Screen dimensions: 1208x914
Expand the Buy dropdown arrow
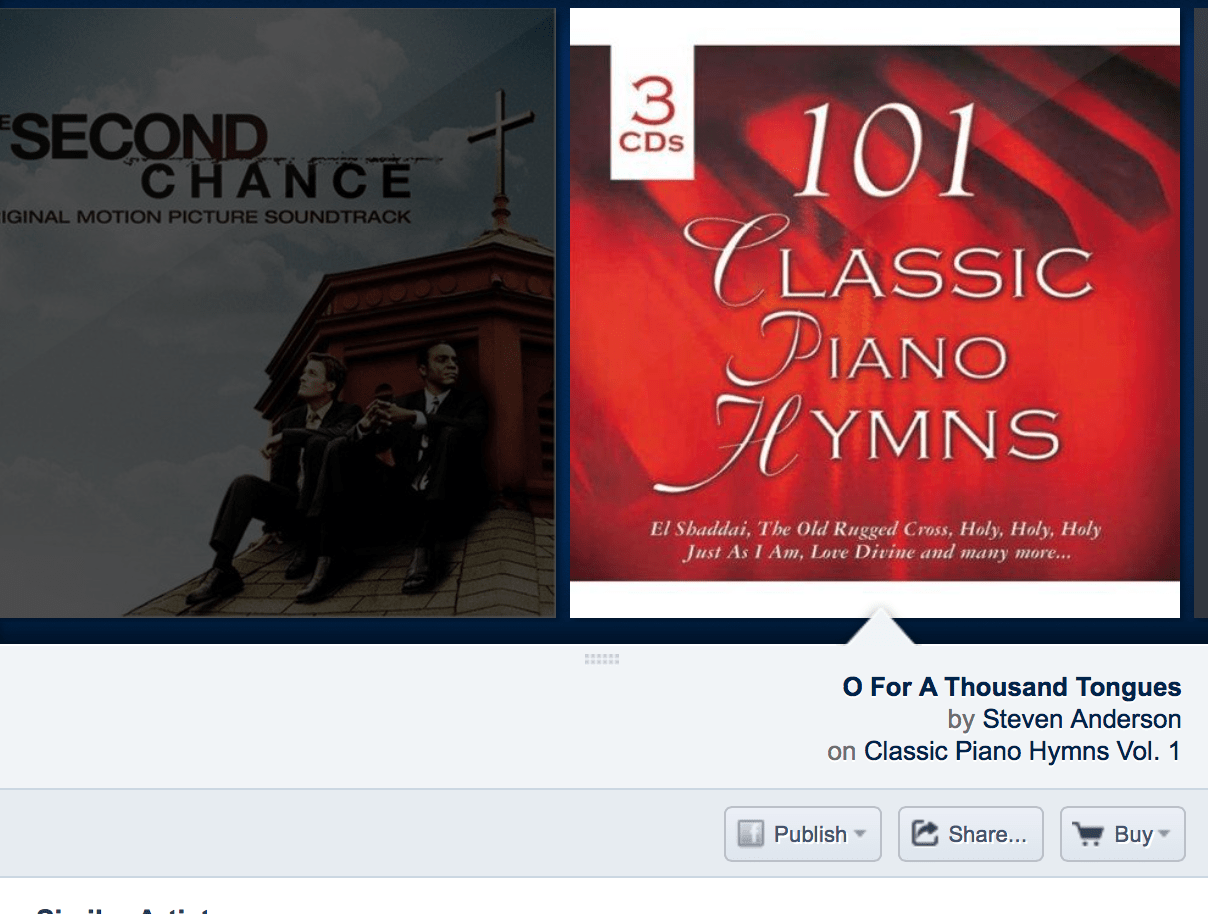(1164, 834)
